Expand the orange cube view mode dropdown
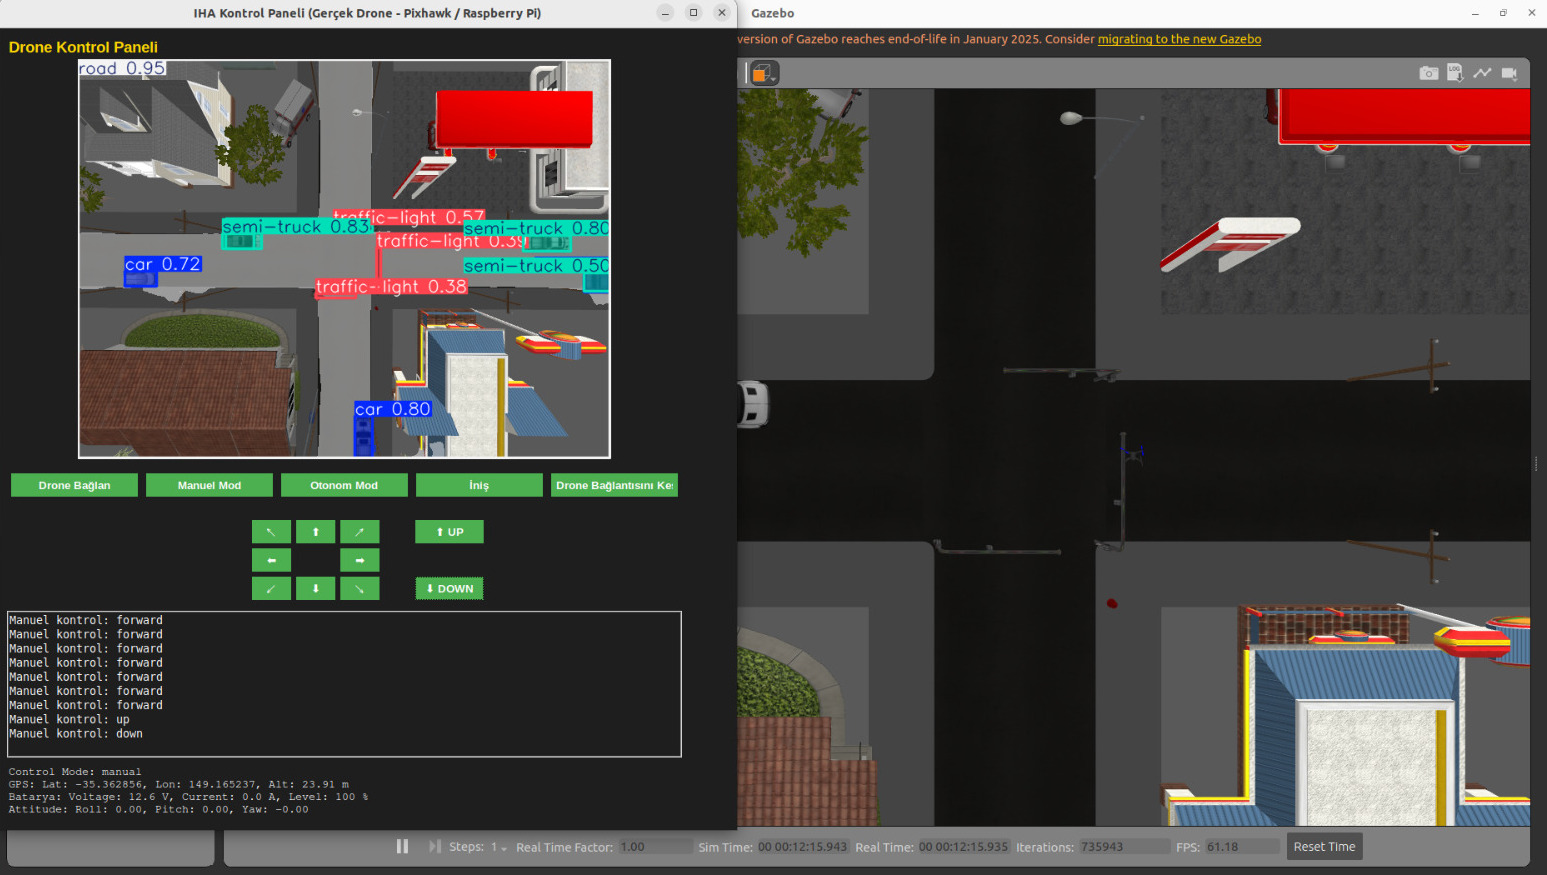 tap(764, 74)
